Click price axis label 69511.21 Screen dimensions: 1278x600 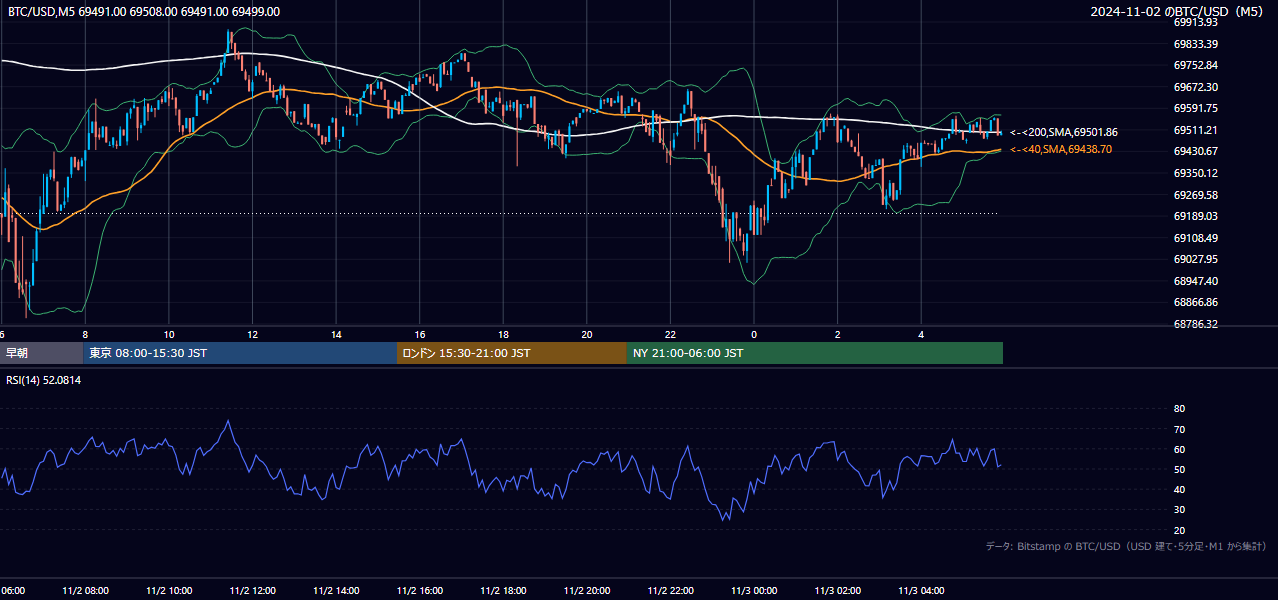coord(1195,130)
